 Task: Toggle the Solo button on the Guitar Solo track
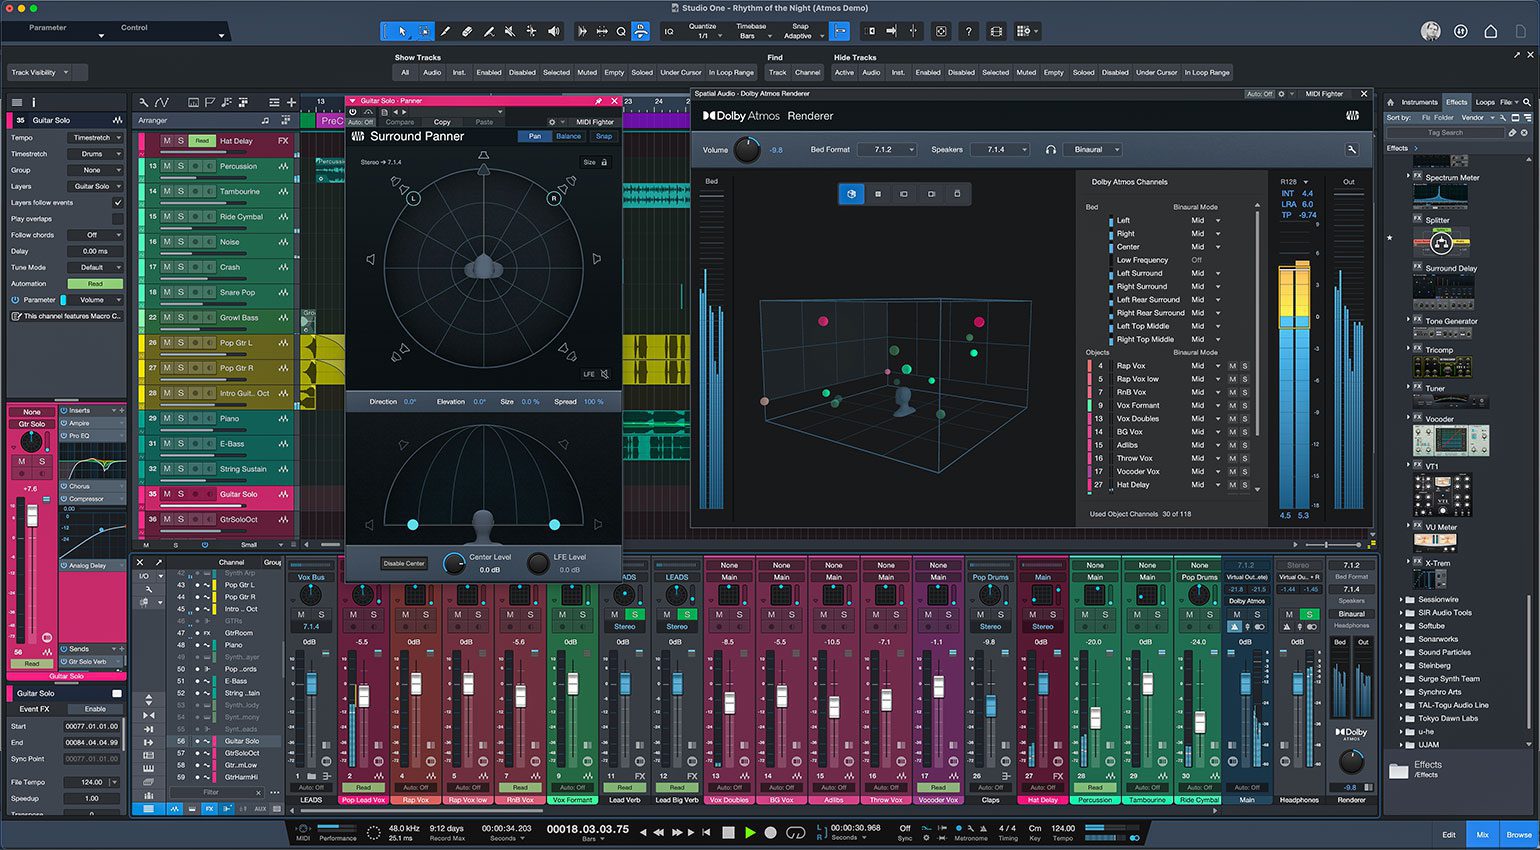coord(181,492)
